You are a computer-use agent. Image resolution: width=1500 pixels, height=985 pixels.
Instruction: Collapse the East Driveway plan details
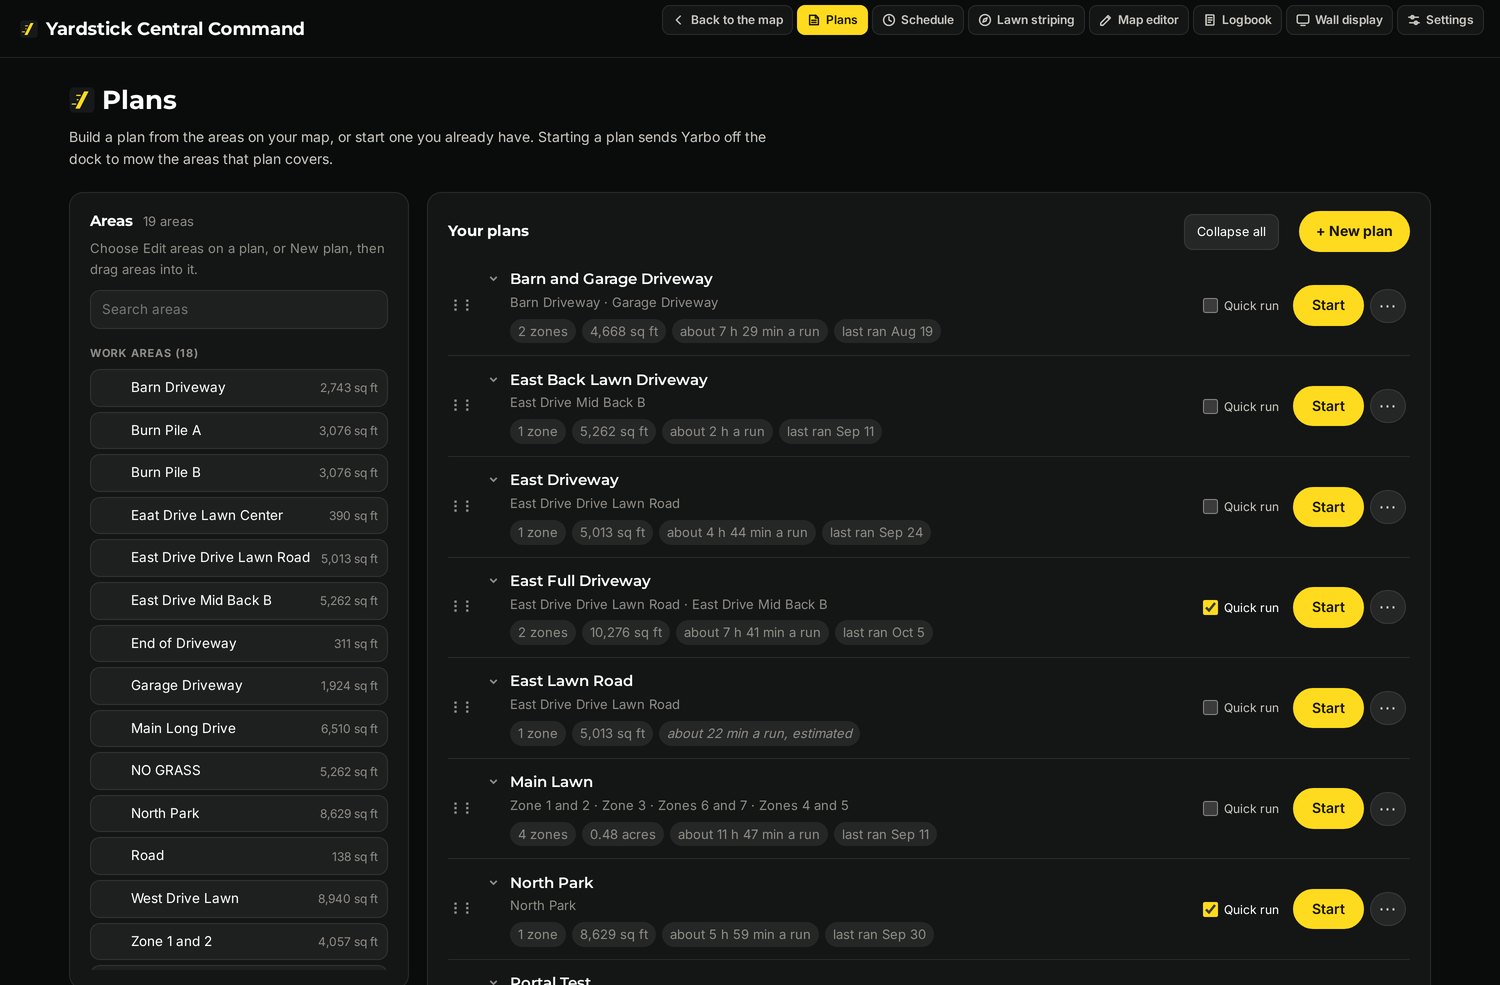click(x=493, y=480)
